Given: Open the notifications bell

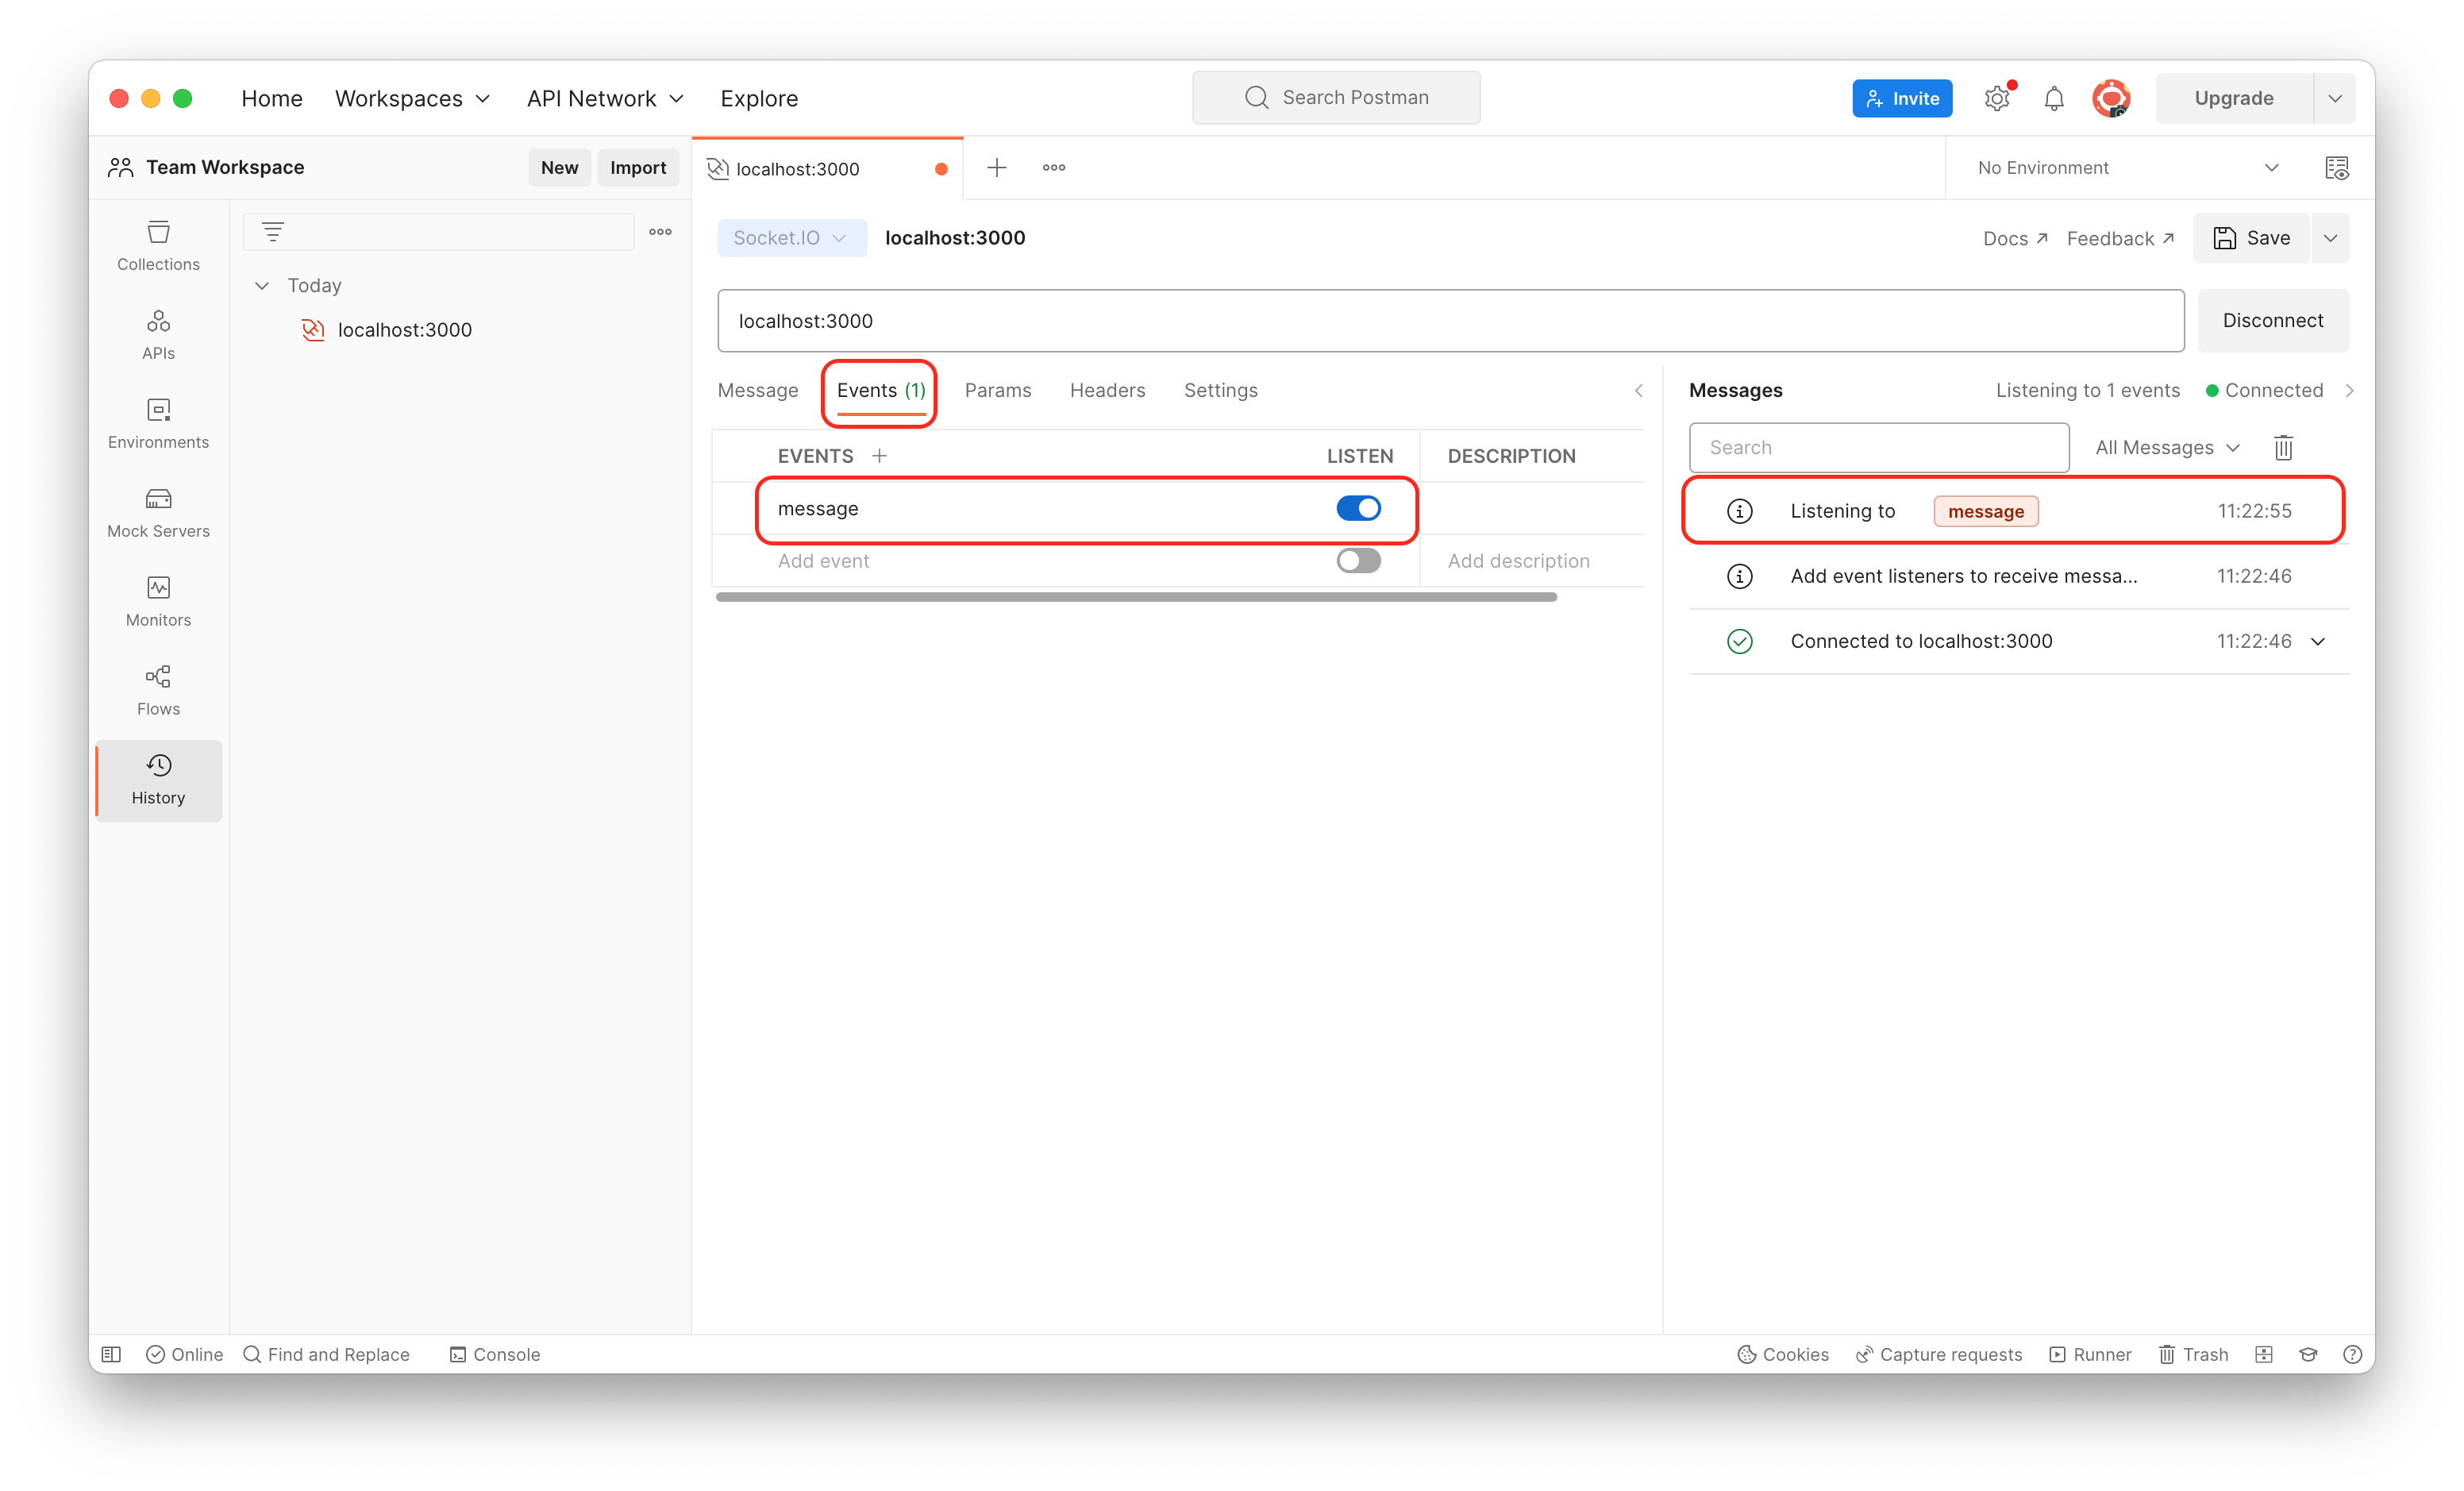Looking at the screenshot, I should point(2054,98).
